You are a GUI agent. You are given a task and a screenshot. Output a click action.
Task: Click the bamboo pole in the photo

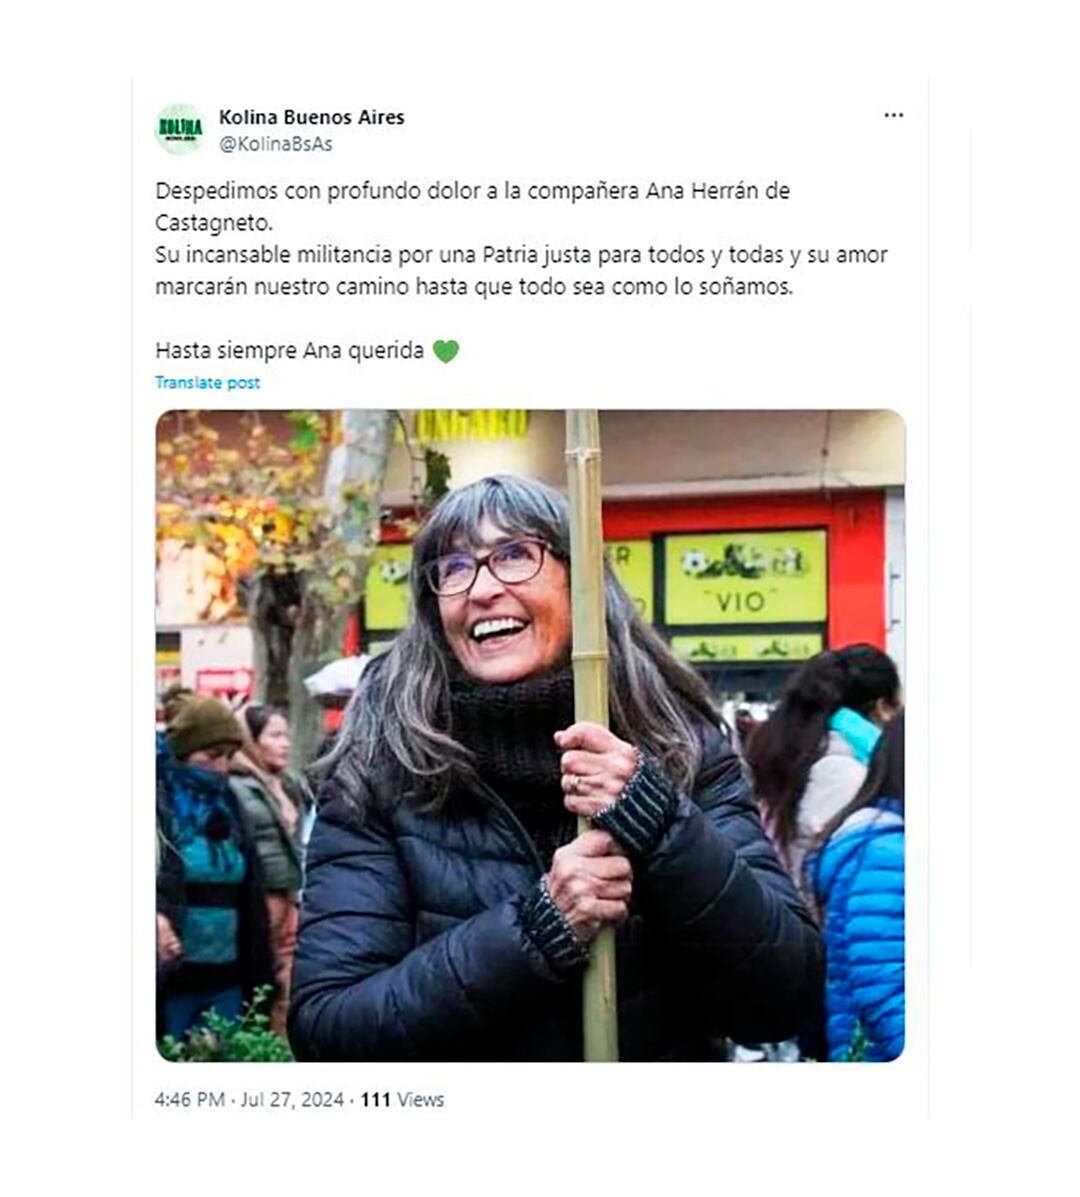(x=592, y=734)
